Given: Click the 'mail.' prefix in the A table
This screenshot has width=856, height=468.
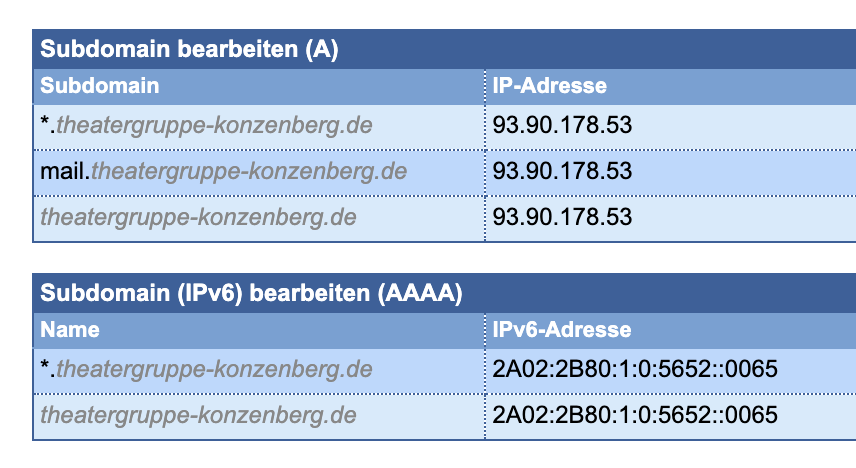Looking at the screenshot, I should (65, 171).
